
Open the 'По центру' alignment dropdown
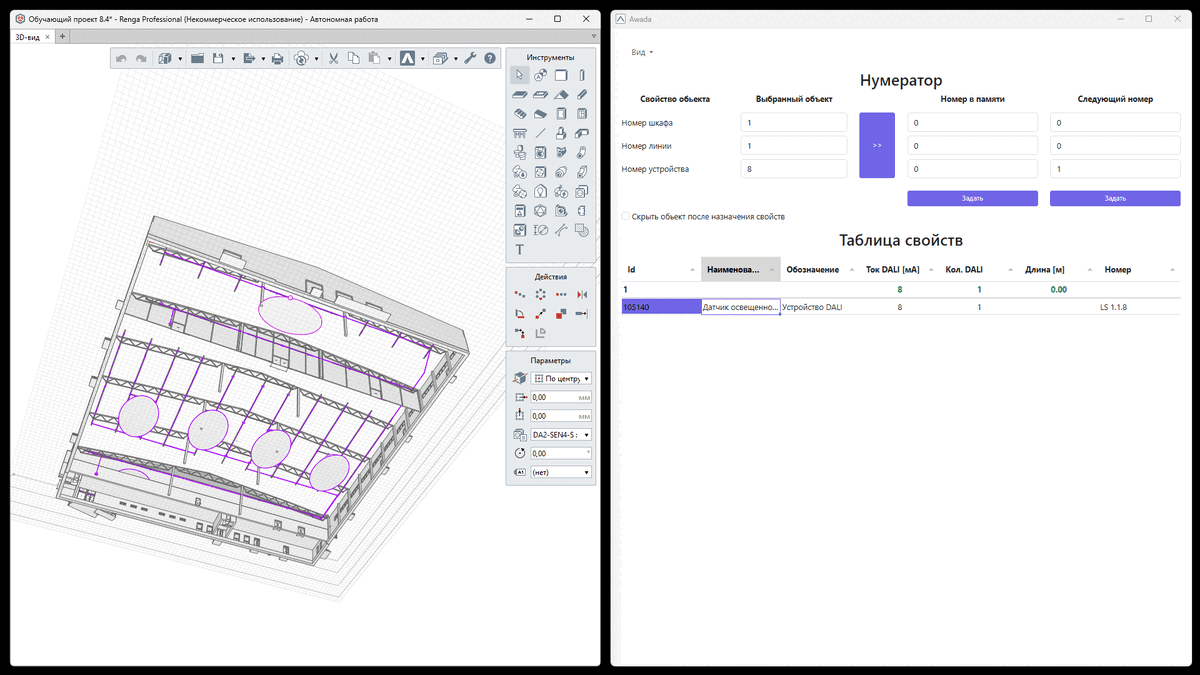pos(561,379)
